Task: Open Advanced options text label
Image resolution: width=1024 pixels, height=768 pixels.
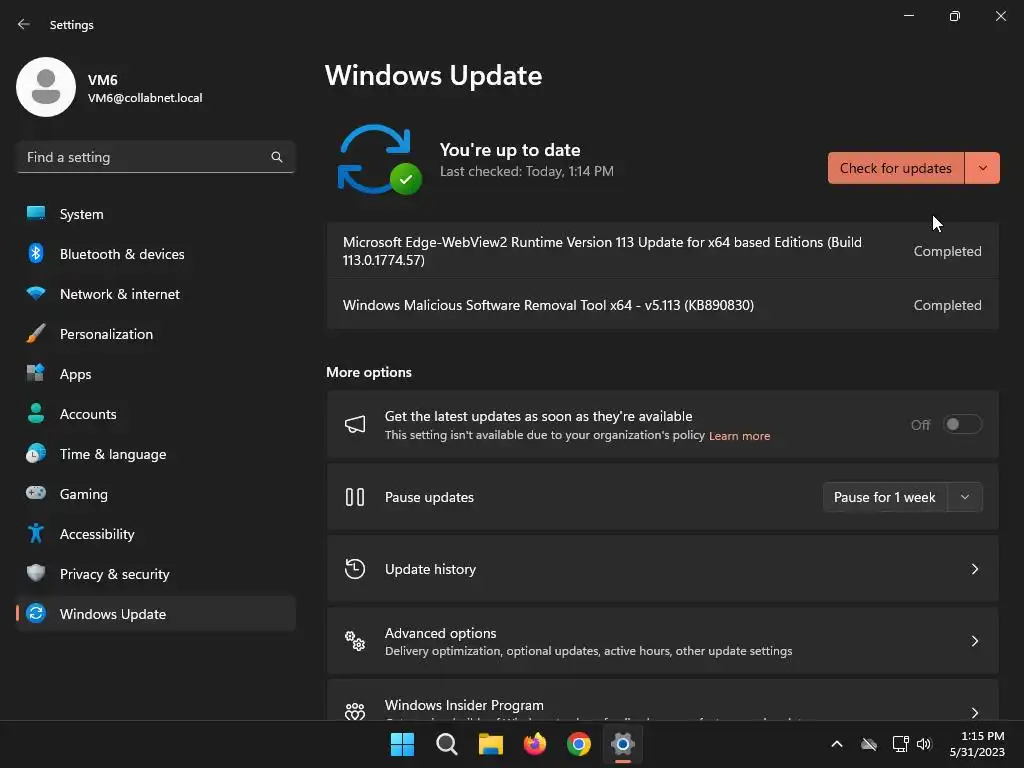Action: point(441,633)
